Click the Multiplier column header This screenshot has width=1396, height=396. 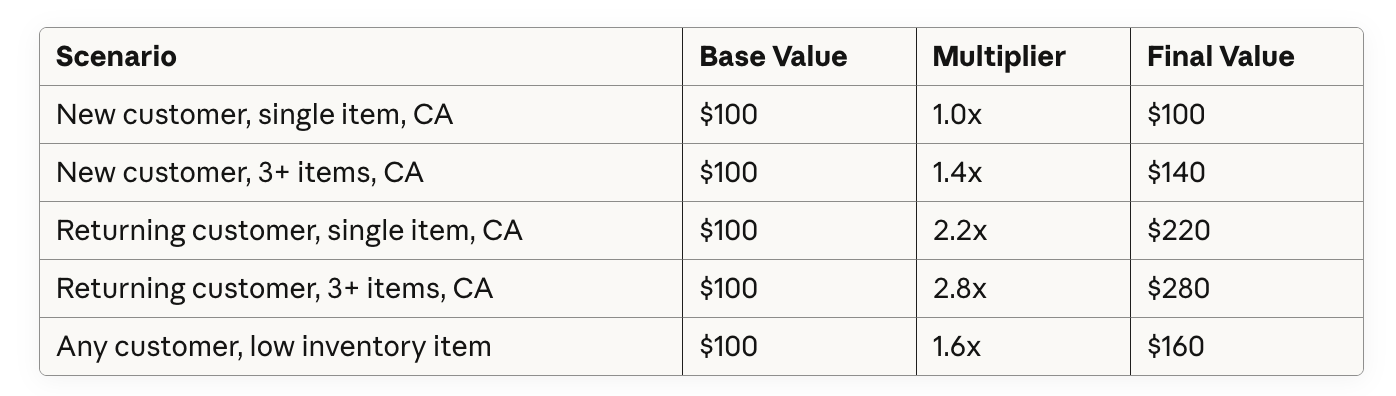pyautogui.click(x=998, y=57)
